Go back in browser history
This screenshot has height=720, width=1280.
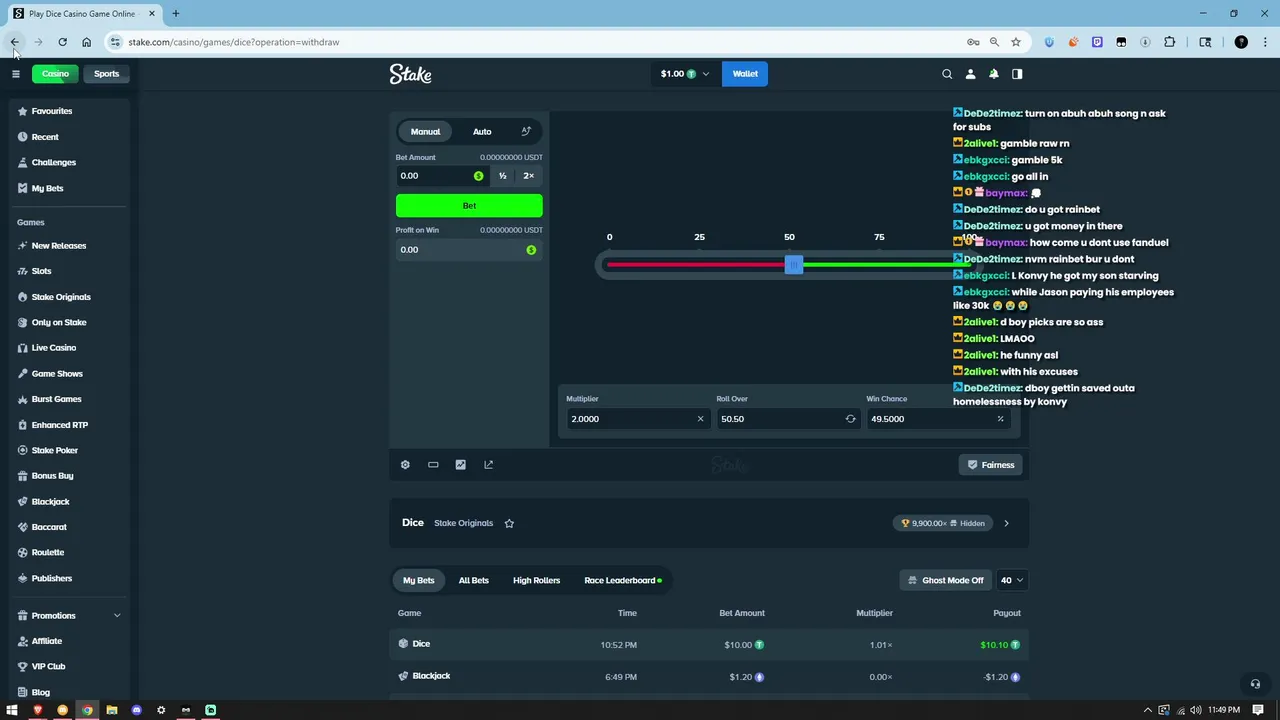coord(15,42)
